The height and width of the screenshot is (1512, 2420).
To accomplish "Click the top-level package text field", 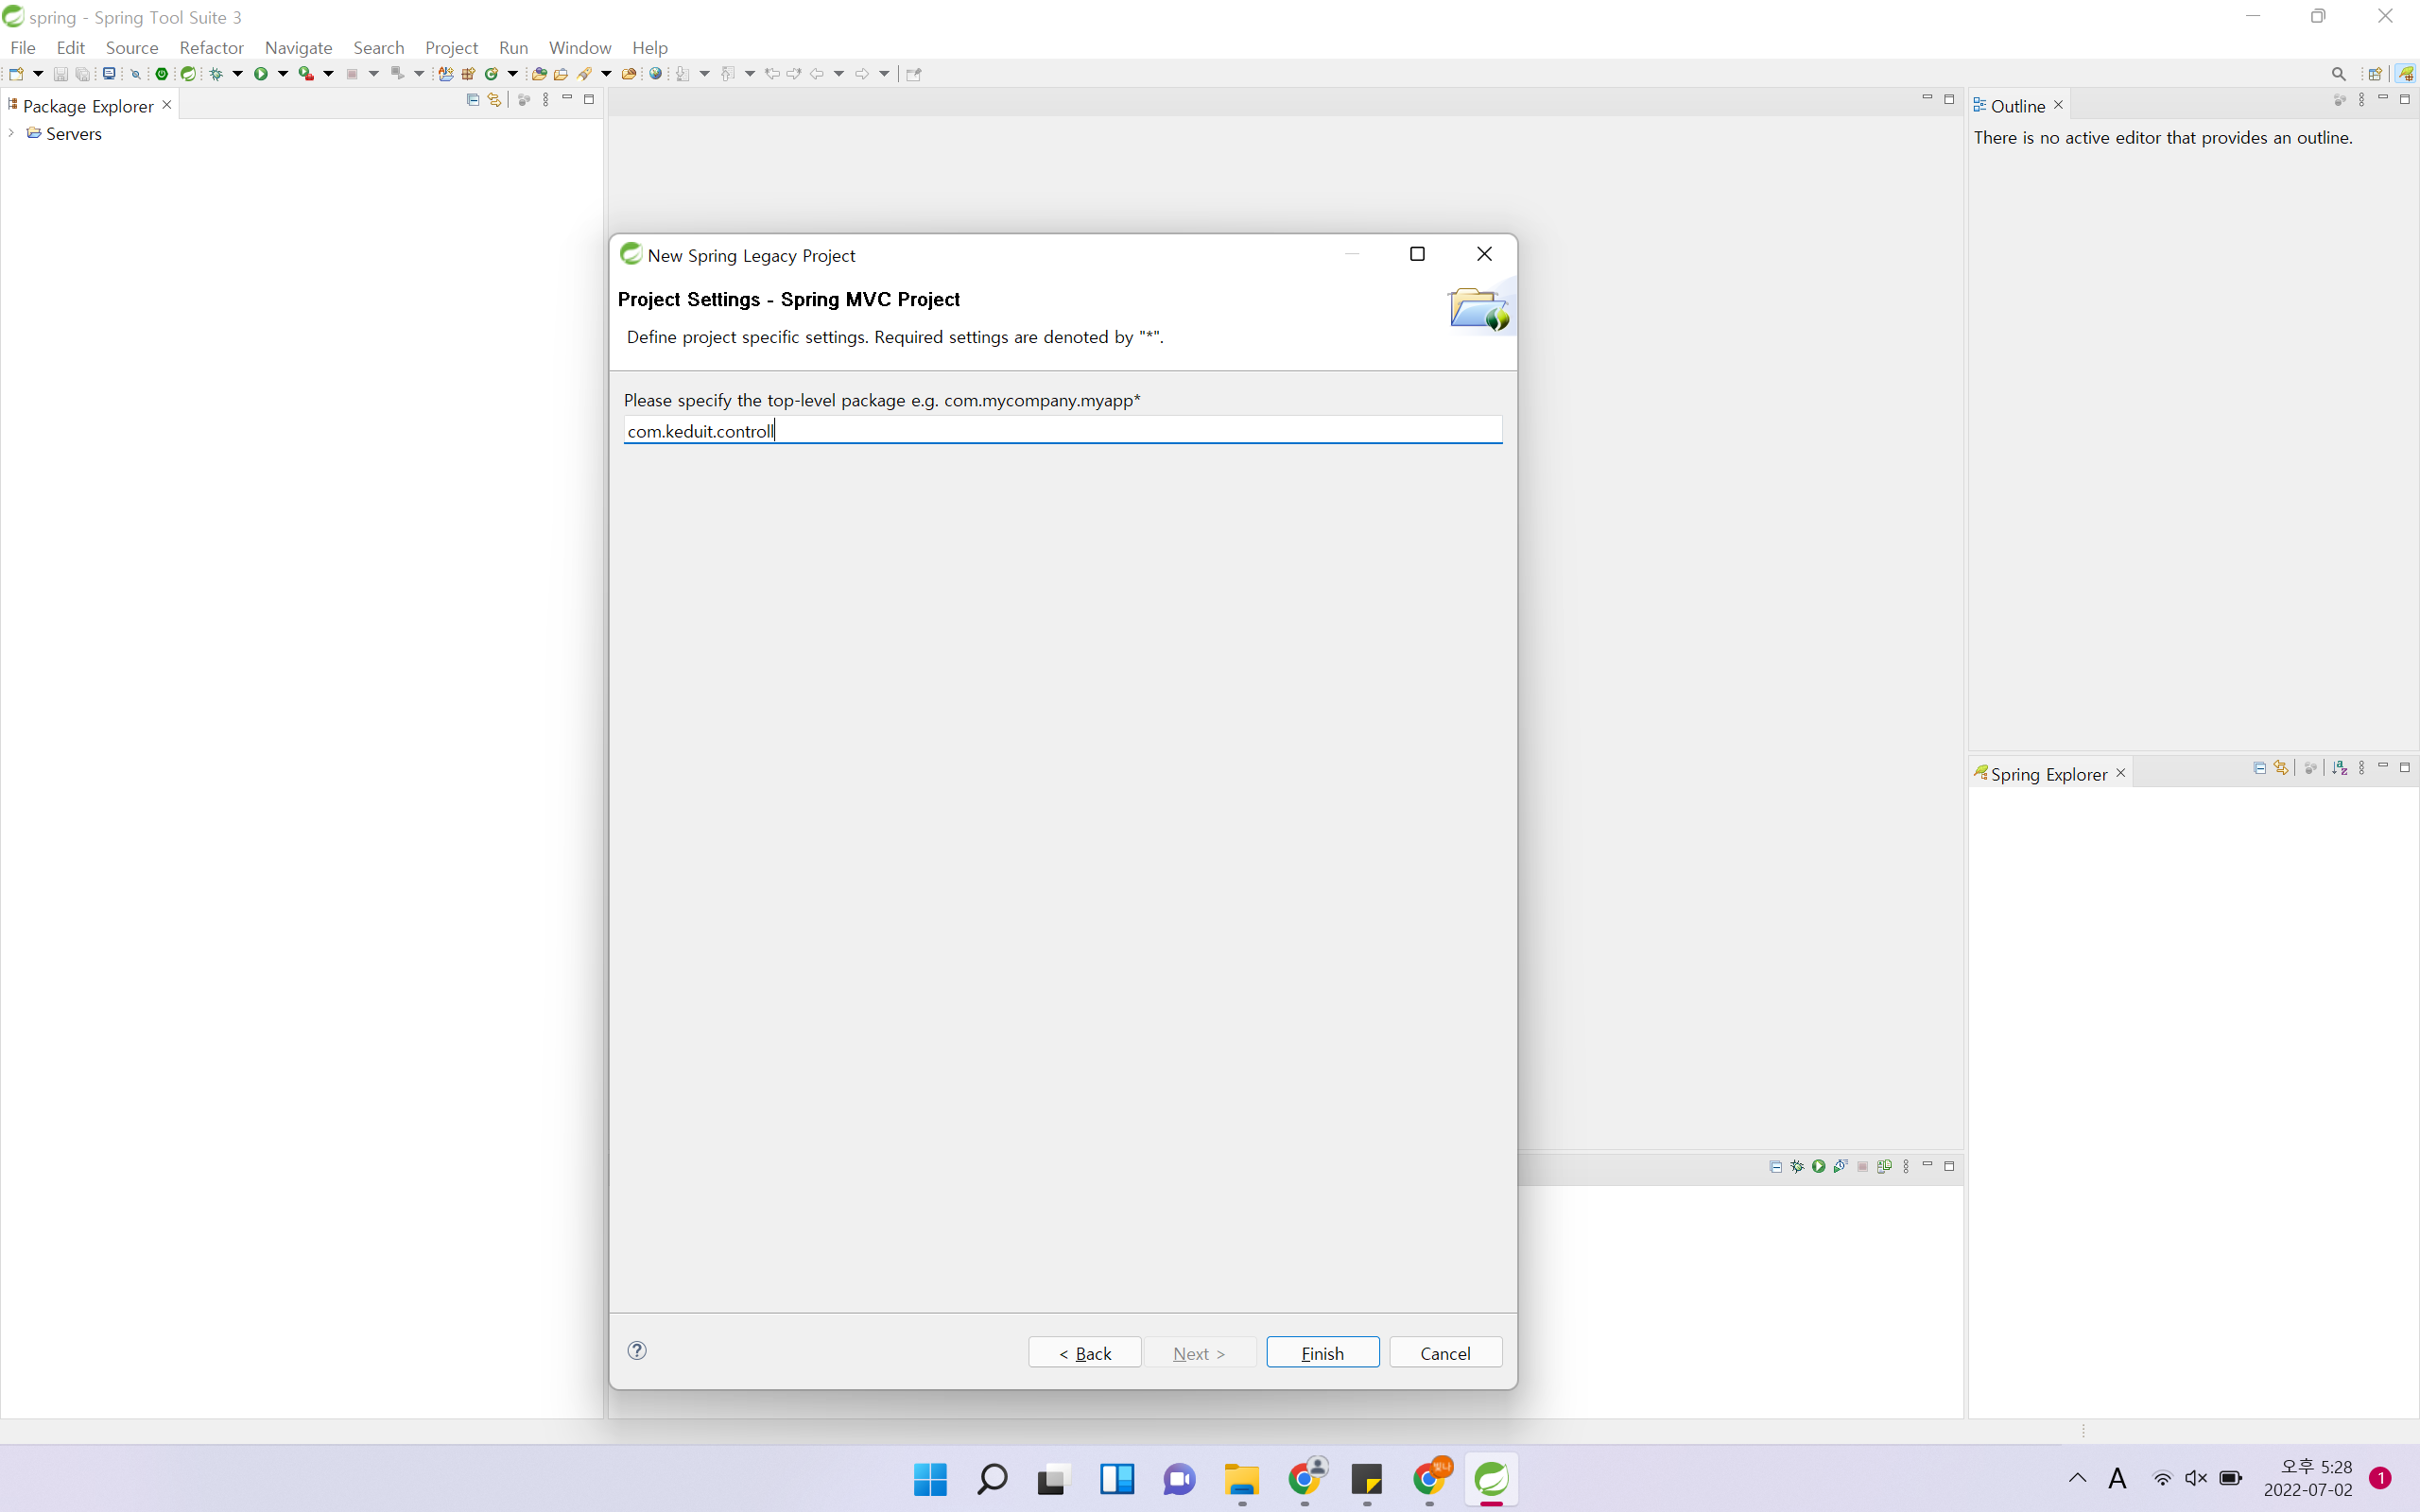I will tap(1062, 431).
